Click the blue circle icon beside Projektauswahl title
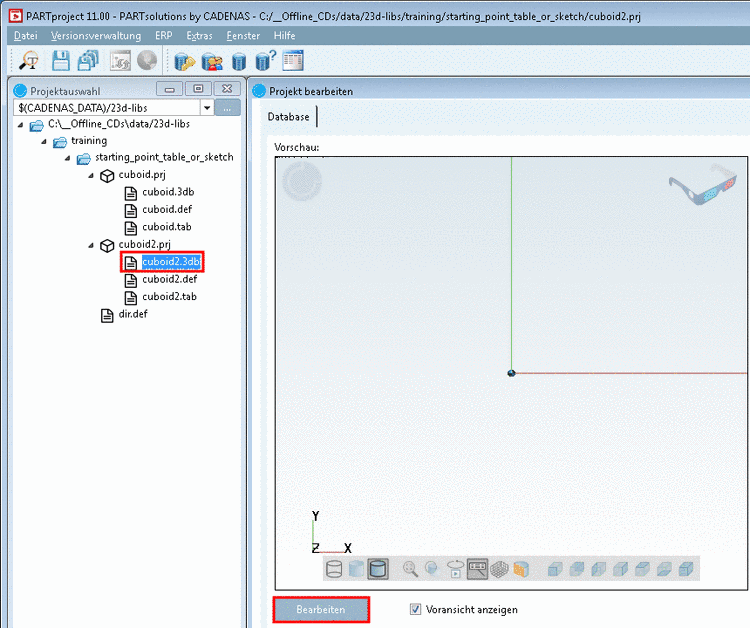The height and width of the screenshot is (628, 750). tap(20, 90)
